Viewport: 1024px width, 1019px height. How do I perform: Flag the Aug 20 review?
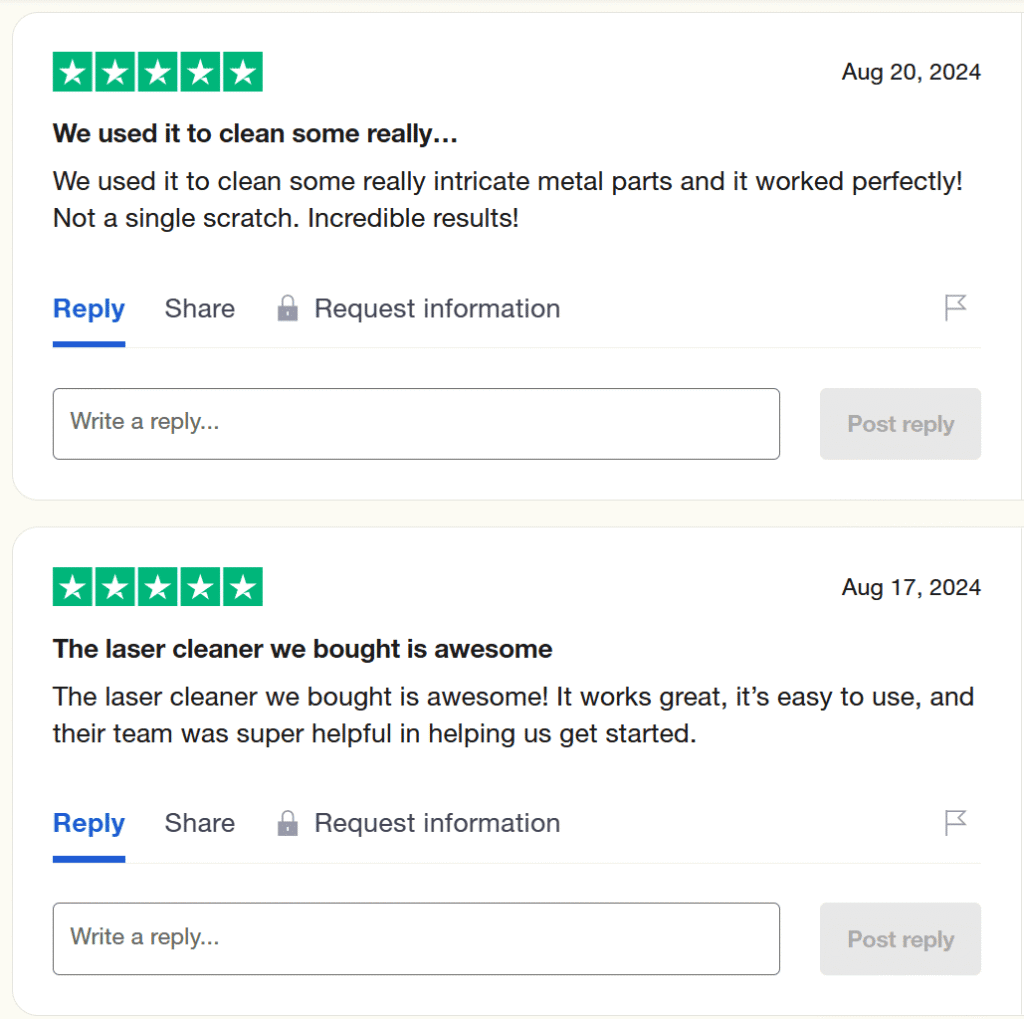pos(955,308)
